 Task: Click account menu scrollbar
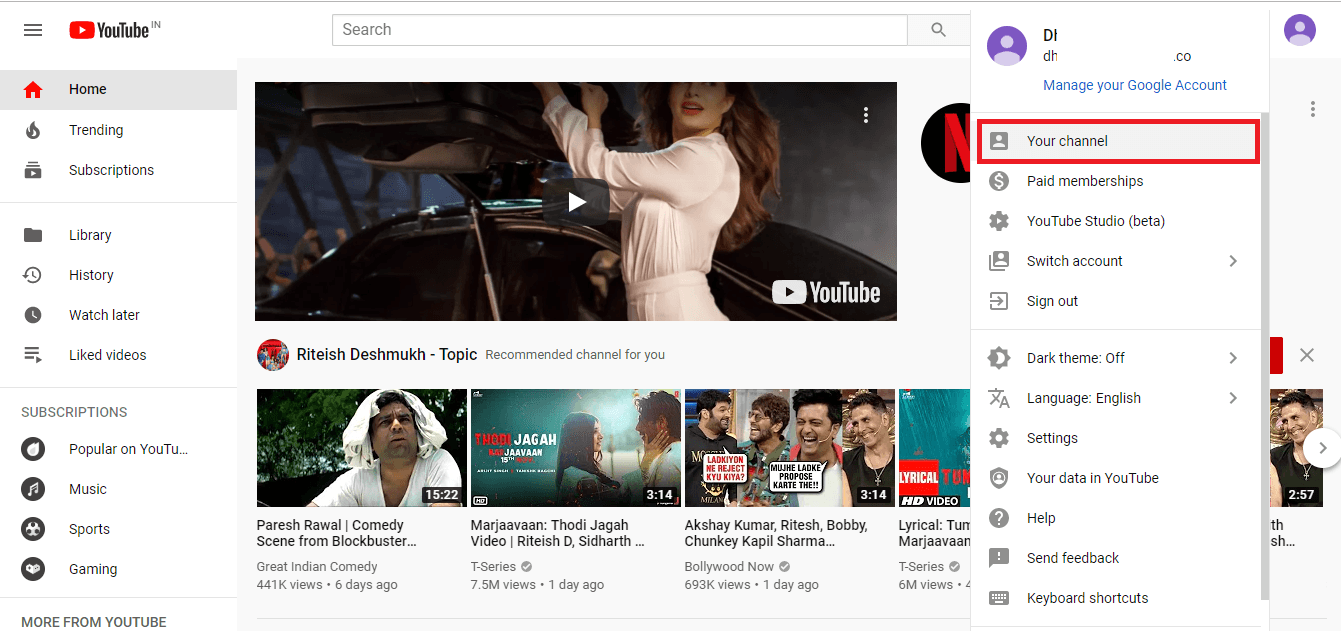(x=1264, y=355)
